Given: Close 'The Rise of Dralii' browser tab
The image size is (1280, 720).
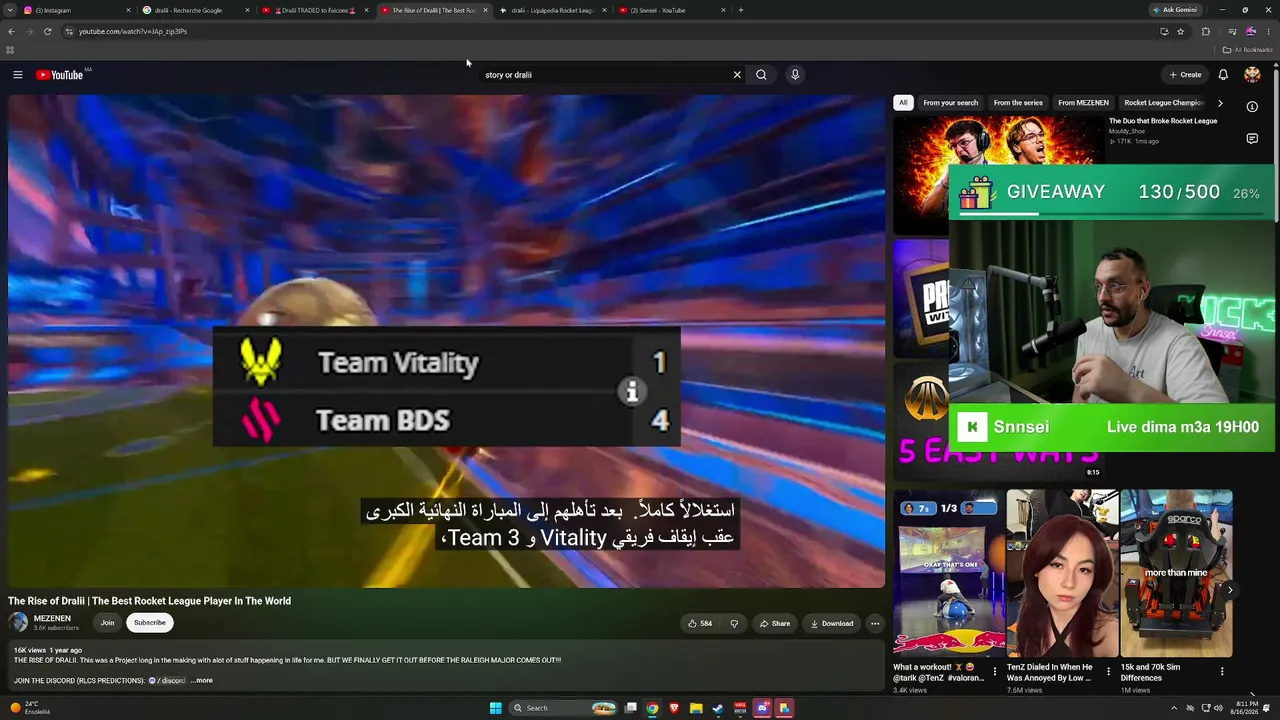Looking at the screenshot, I should click(485, 10).
